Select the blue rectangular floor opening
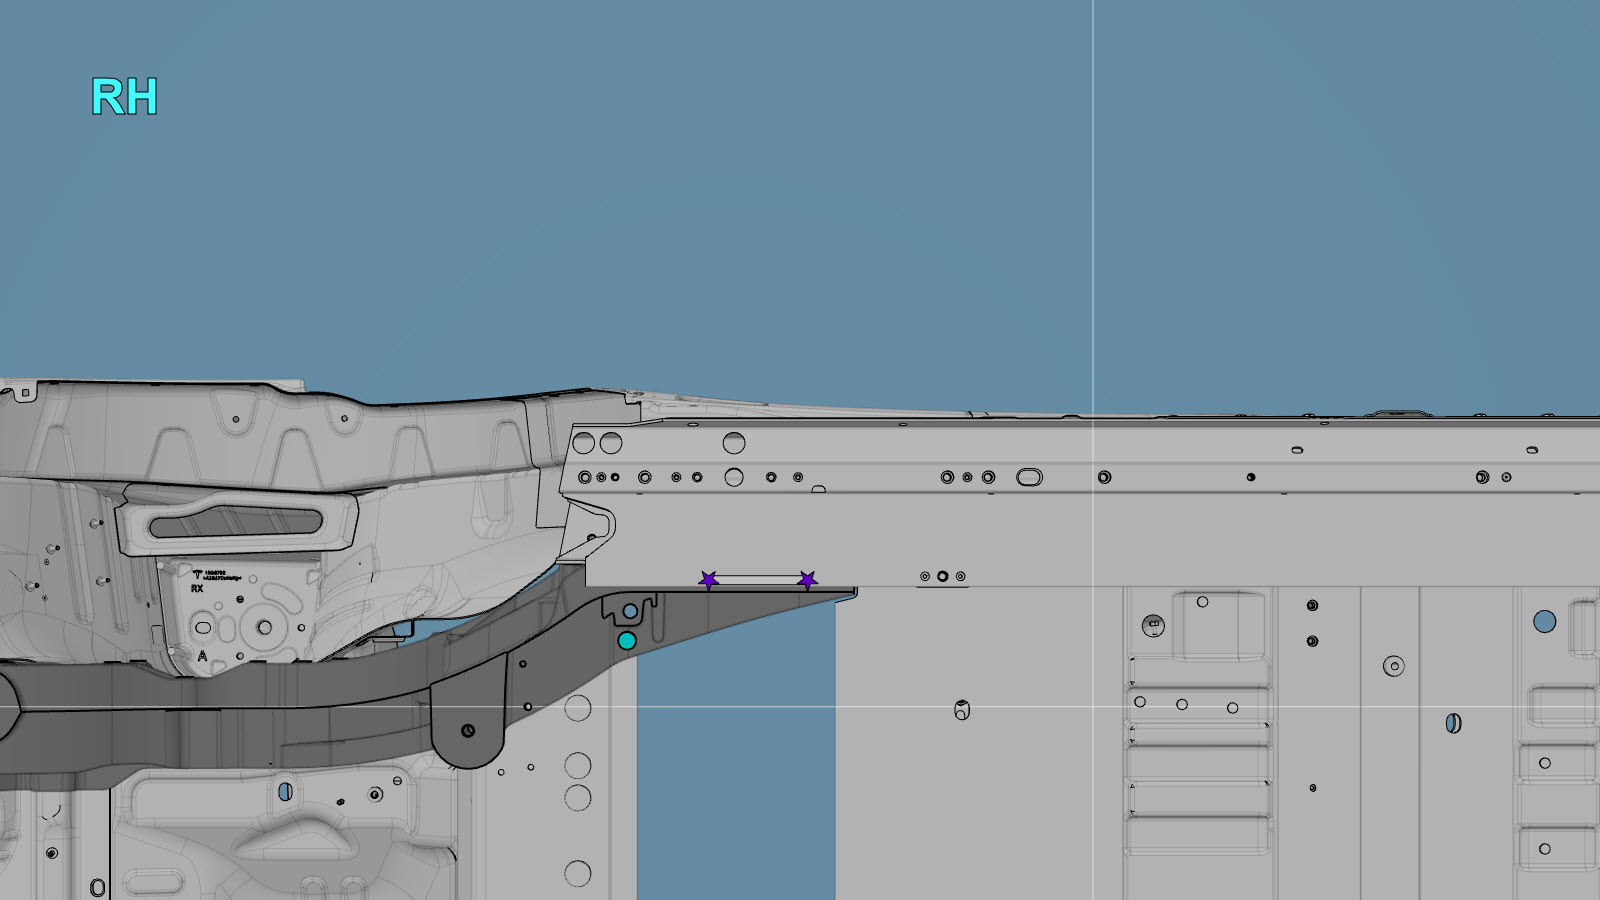Screen dimensions: 1600x900 click(735, 760)
